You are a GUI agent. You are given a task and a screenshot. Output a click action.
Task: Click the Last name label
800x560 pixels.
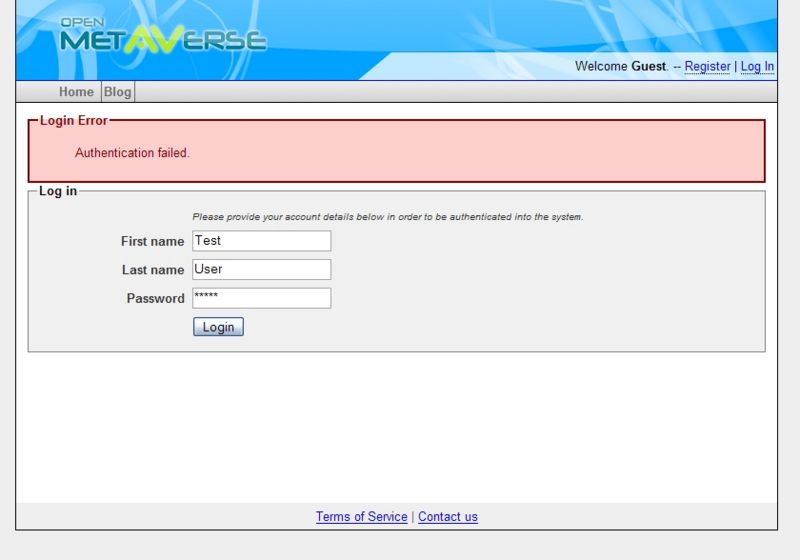(x=152, y=270)
